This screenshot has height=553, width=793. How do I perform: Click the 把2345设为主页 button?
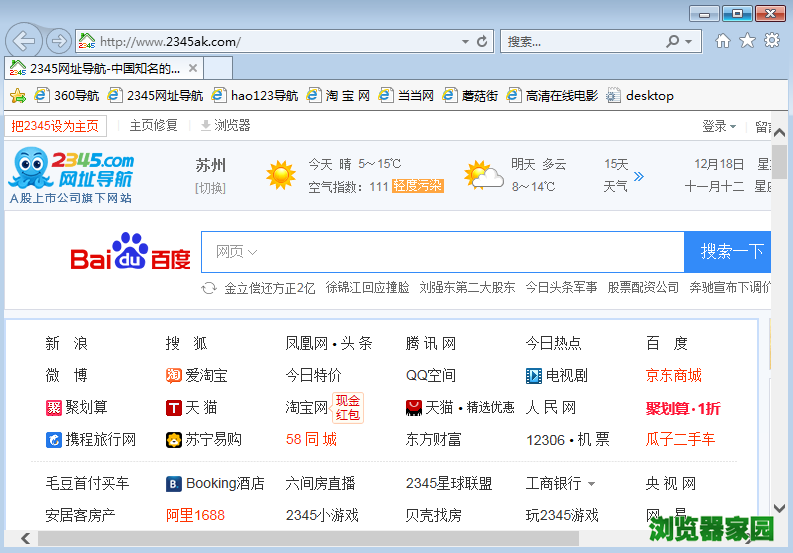(x=55, y=126)
